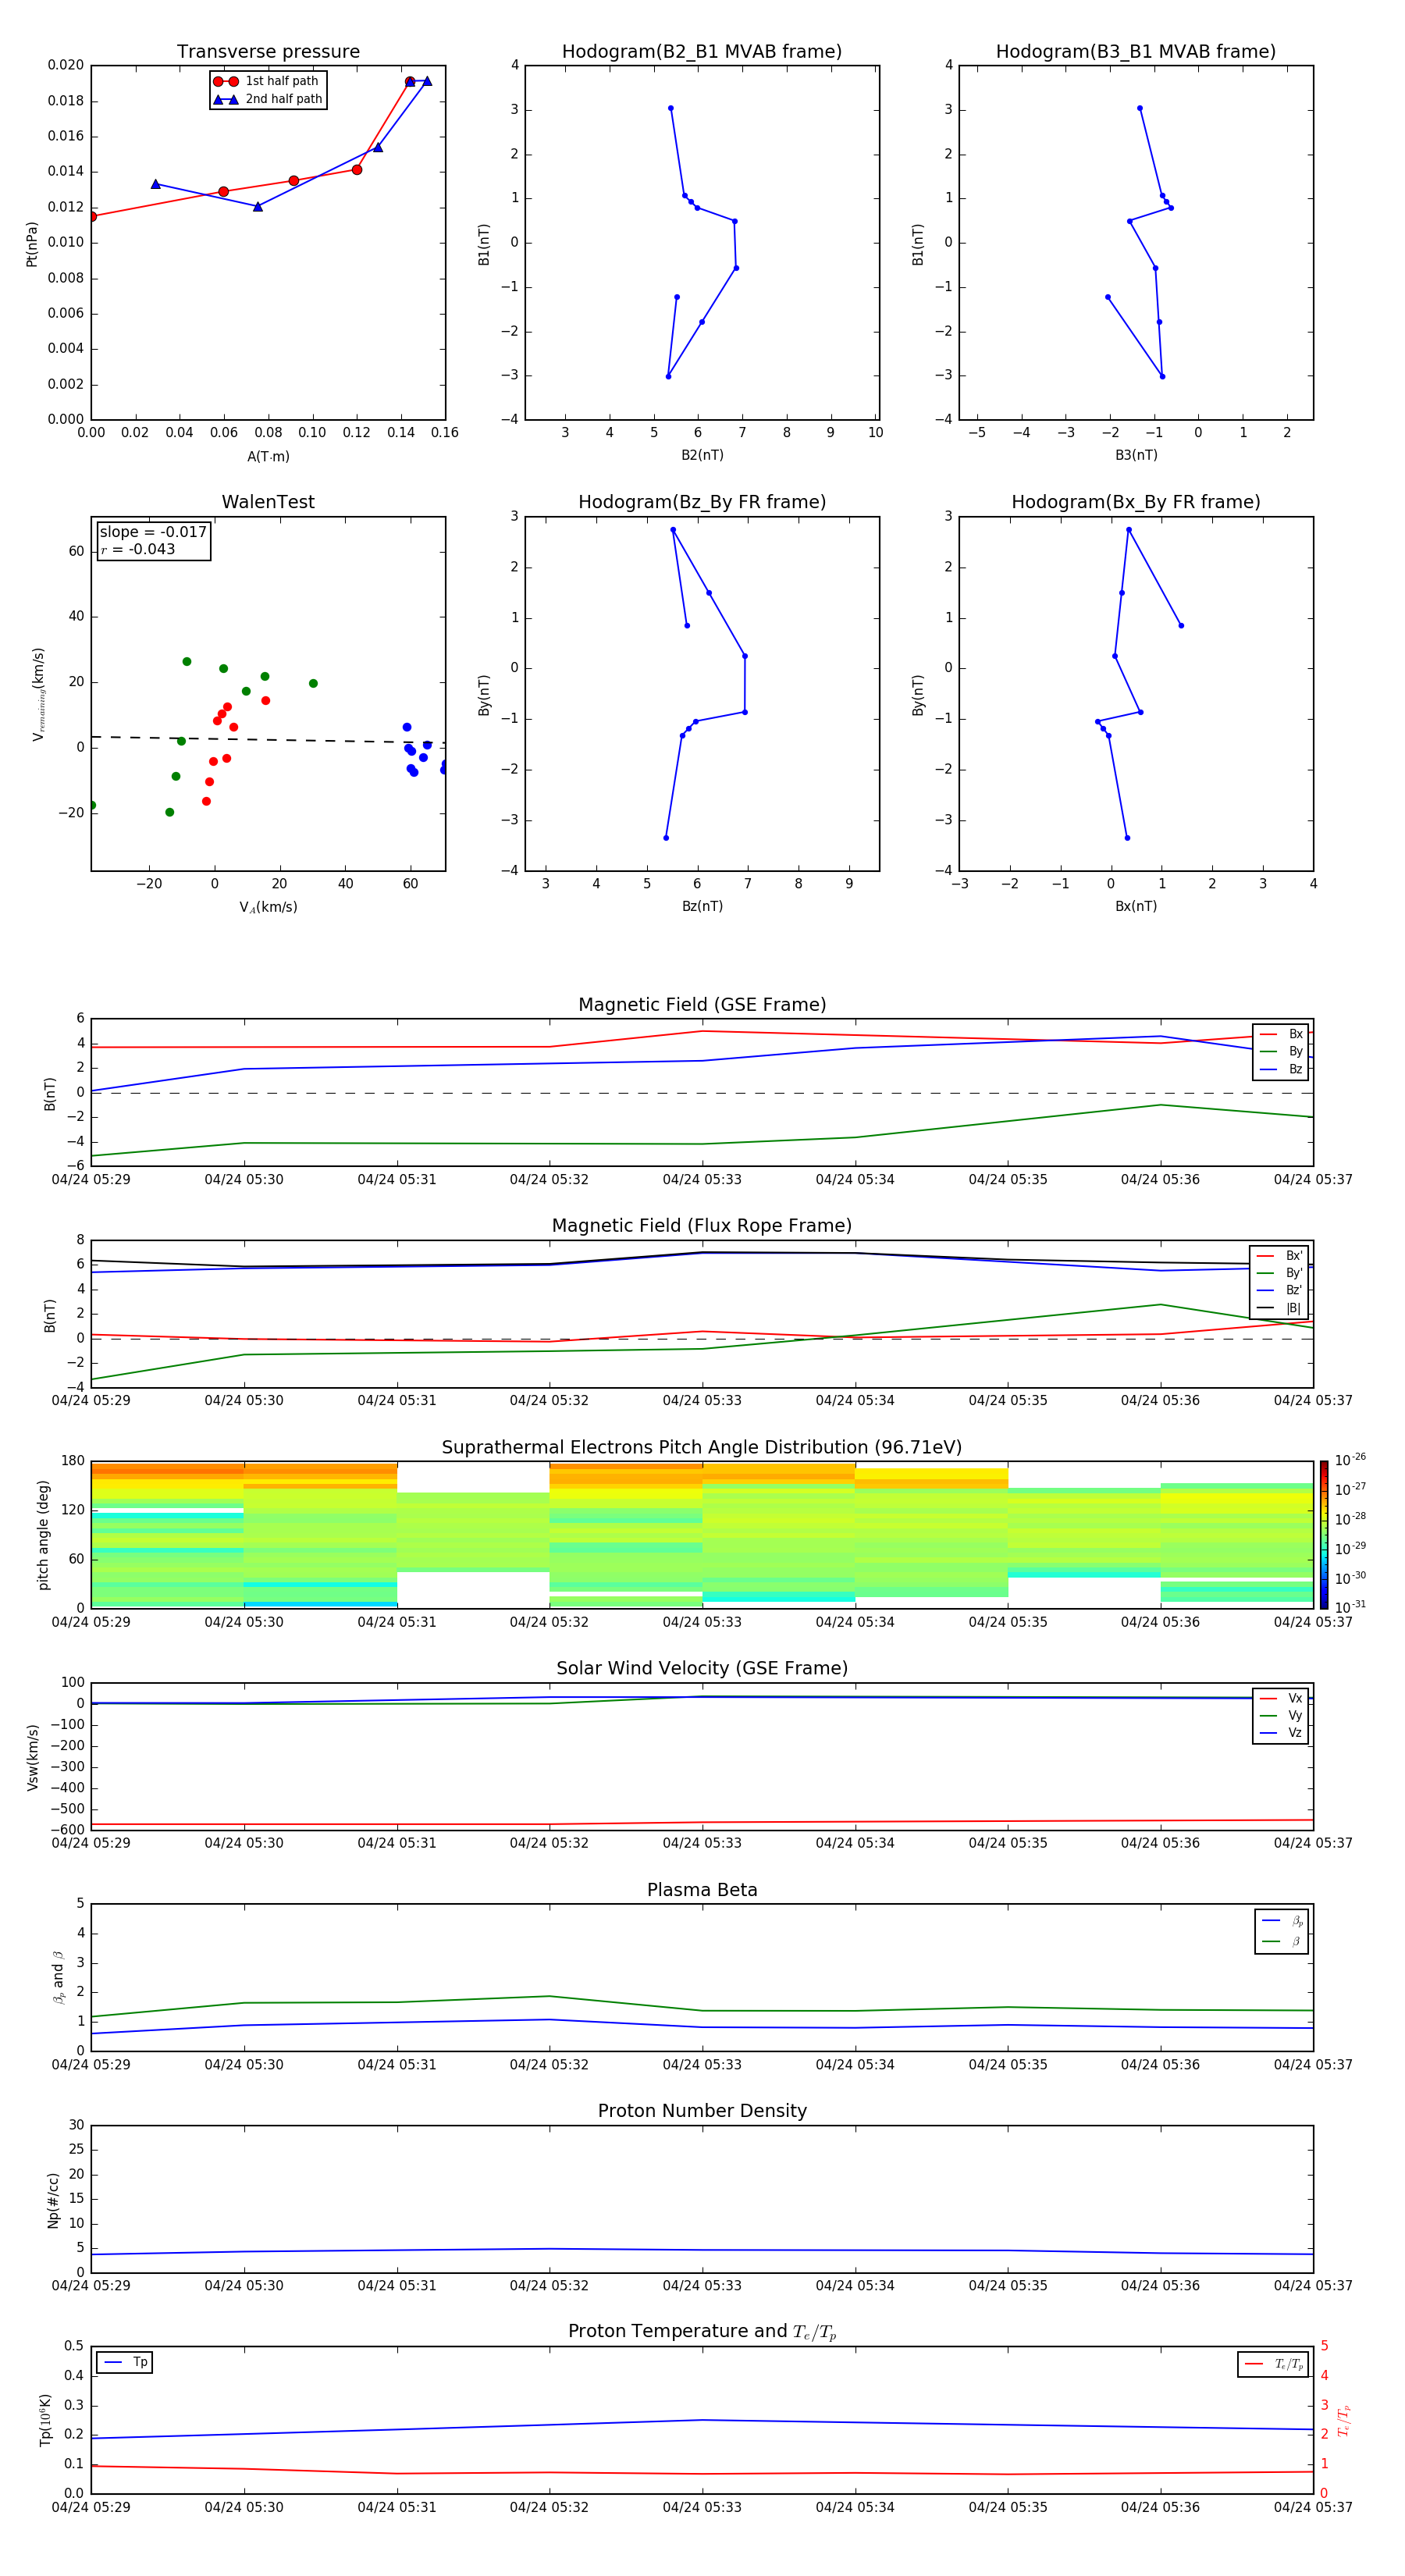Viewport: 1405px width, 2576px height.
Task: Click '04/24 05:29' tick under proton temperature panel
Action: [91, 2507]
